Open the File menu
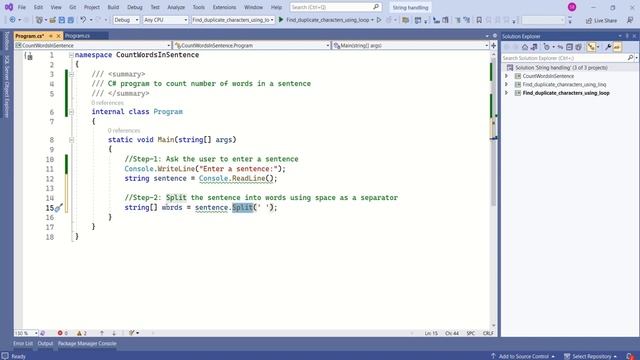Viewport: 640px width, 360px height. [22, 7]
